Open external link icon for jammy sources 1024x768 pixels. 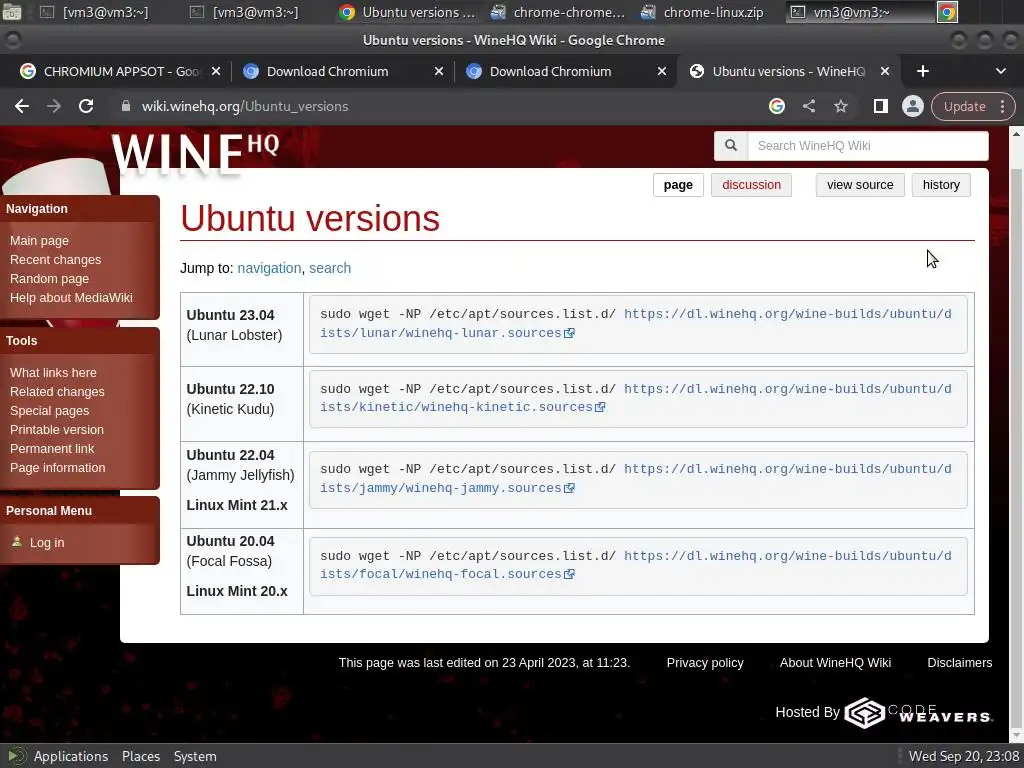569,488
